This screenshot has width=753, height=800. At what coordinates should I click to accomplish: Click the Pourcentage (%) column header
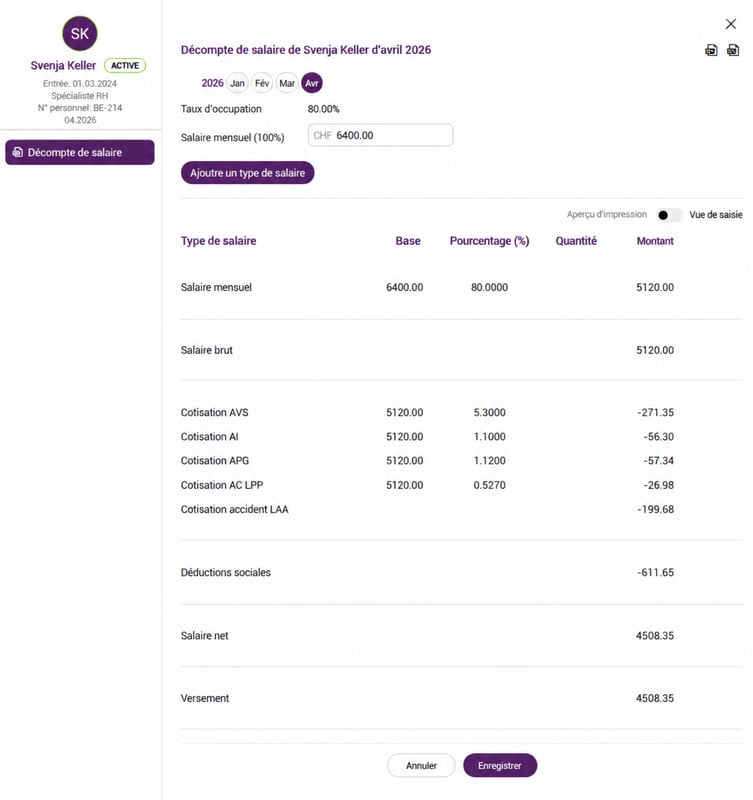(489, 241)
